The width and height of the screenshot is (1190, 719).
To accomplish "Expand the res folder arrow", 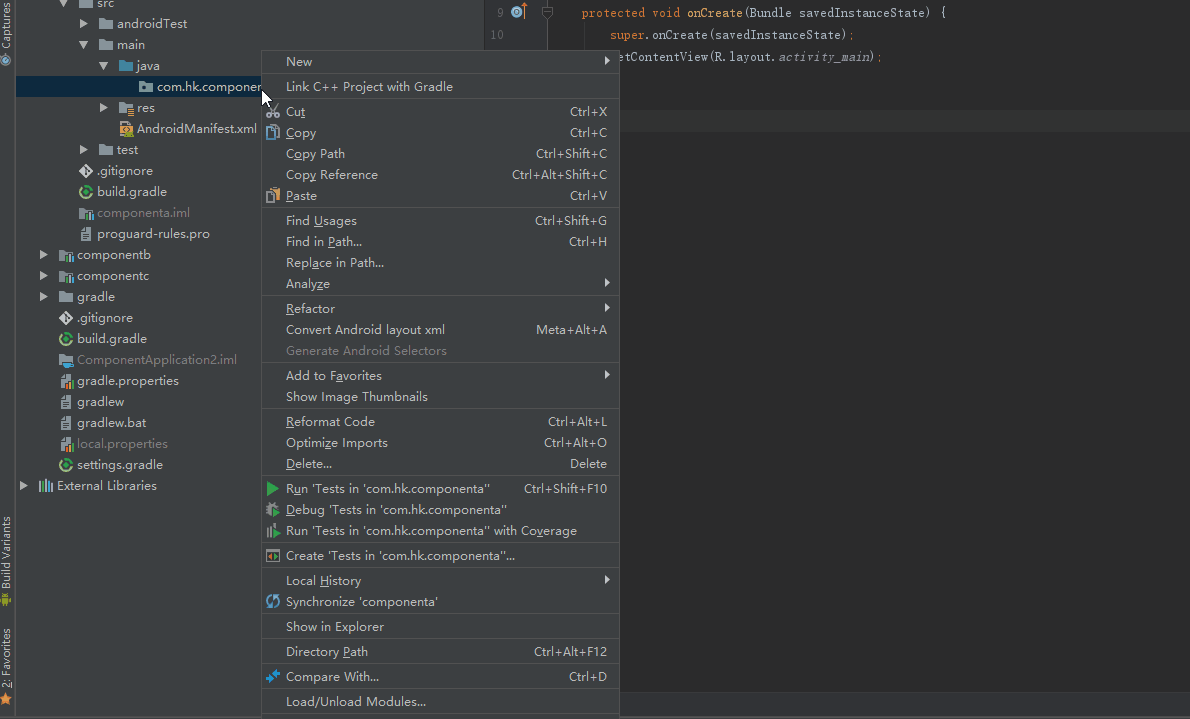I will [103, 108].
